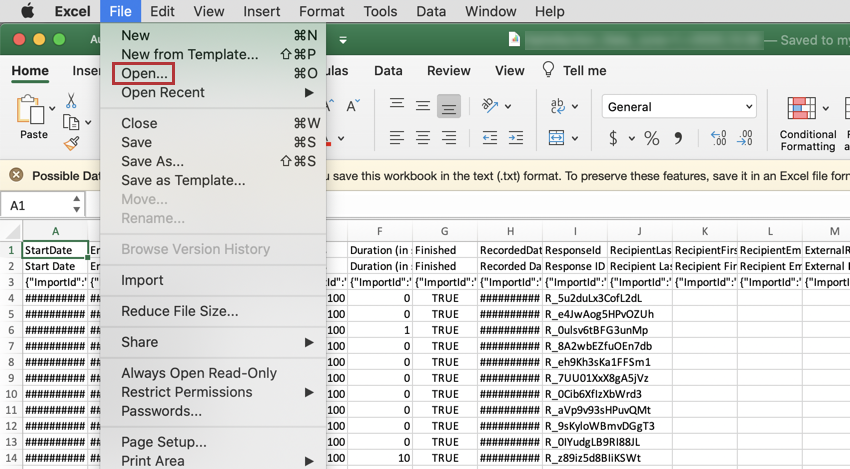Open the Apple menu
The image size is (850, 469).
click(x=27, y=11)
